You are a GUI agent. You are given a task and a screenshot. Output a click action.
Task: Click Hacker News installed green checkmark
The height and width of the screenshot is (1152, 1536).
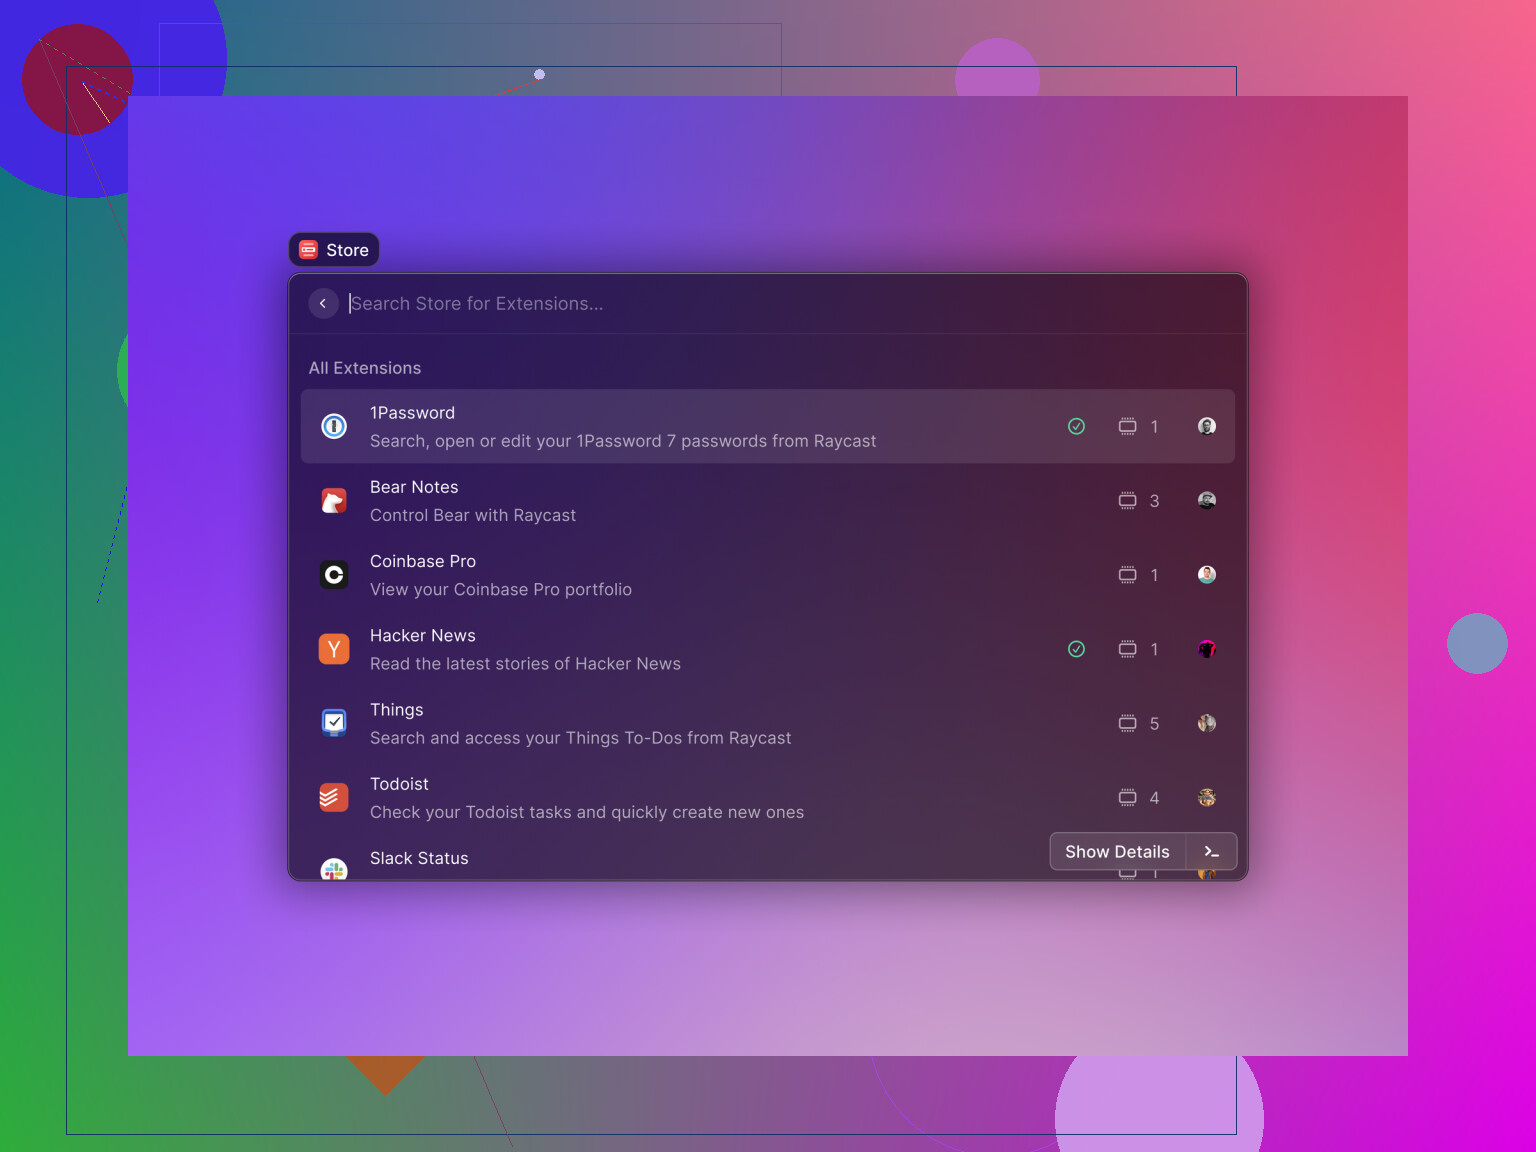(1076, 649)
